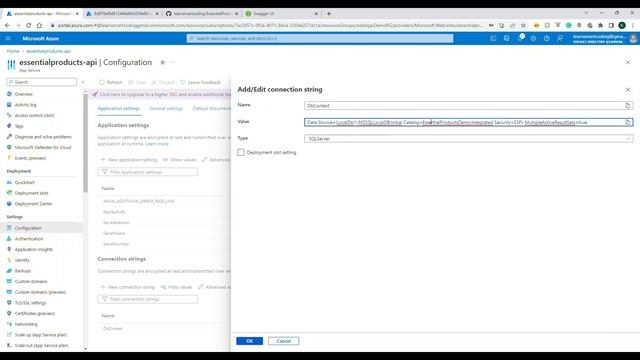Pin essentialproducts-api to favorites star

click(x=162, y=62)
